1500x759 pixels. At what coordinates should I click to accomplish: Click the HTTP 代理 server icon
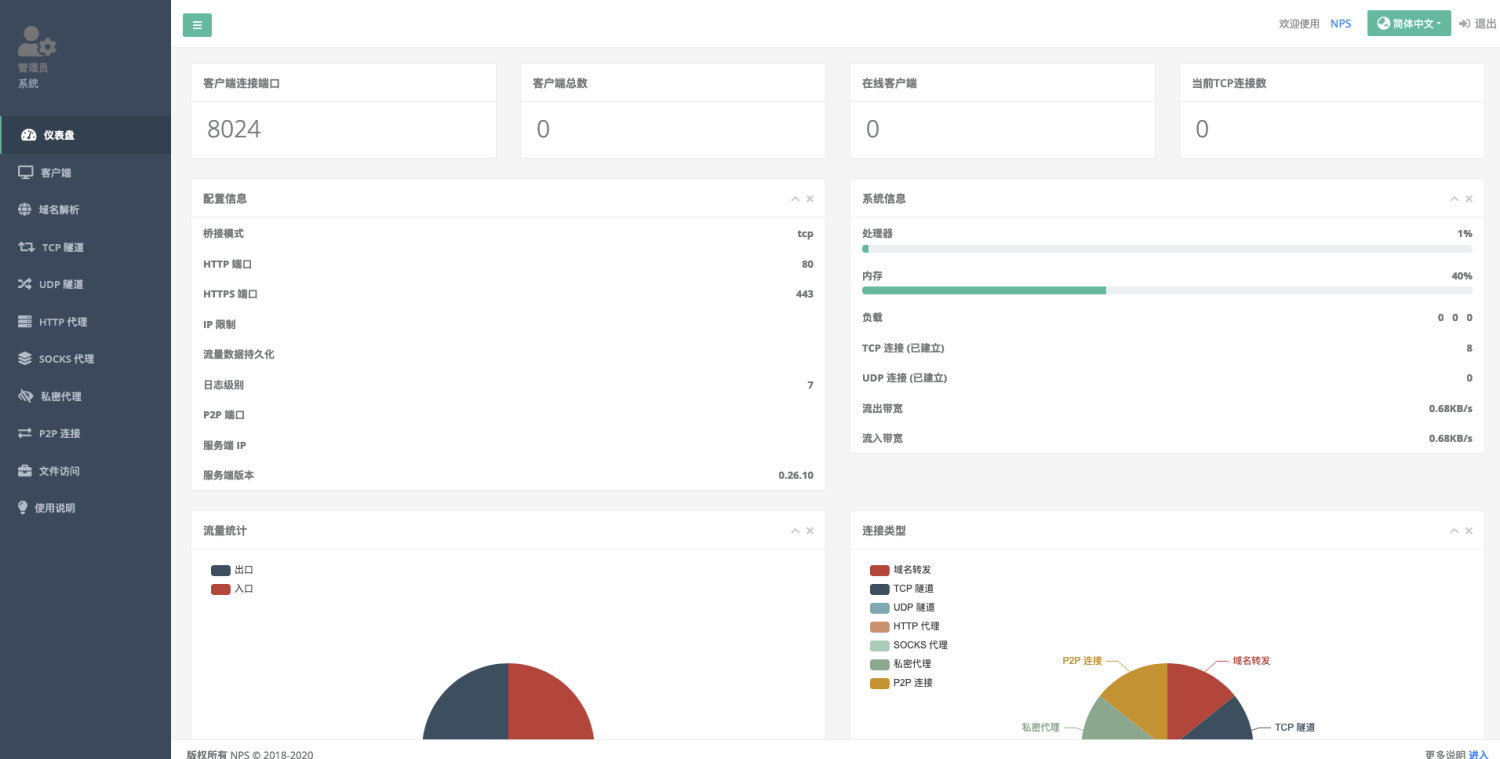(25, 322)
